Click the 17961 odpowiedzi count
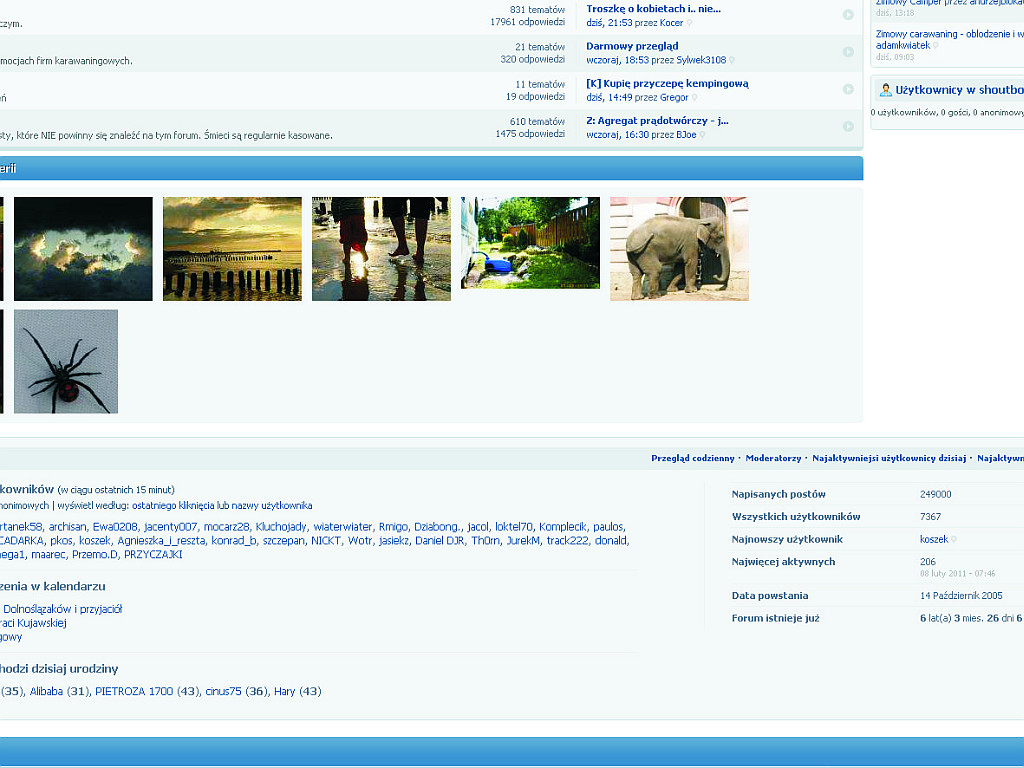The width and height of the screenshot is (1024, 768). [527, 22]
